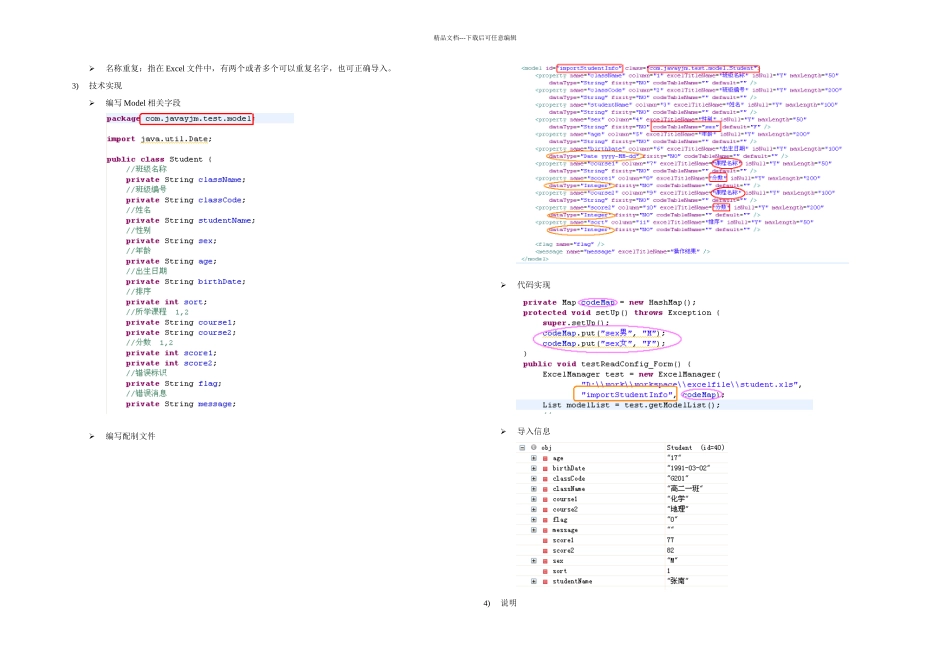Collapse the obj node in variables tree
The image size is (950, 672).
(522, 448)
